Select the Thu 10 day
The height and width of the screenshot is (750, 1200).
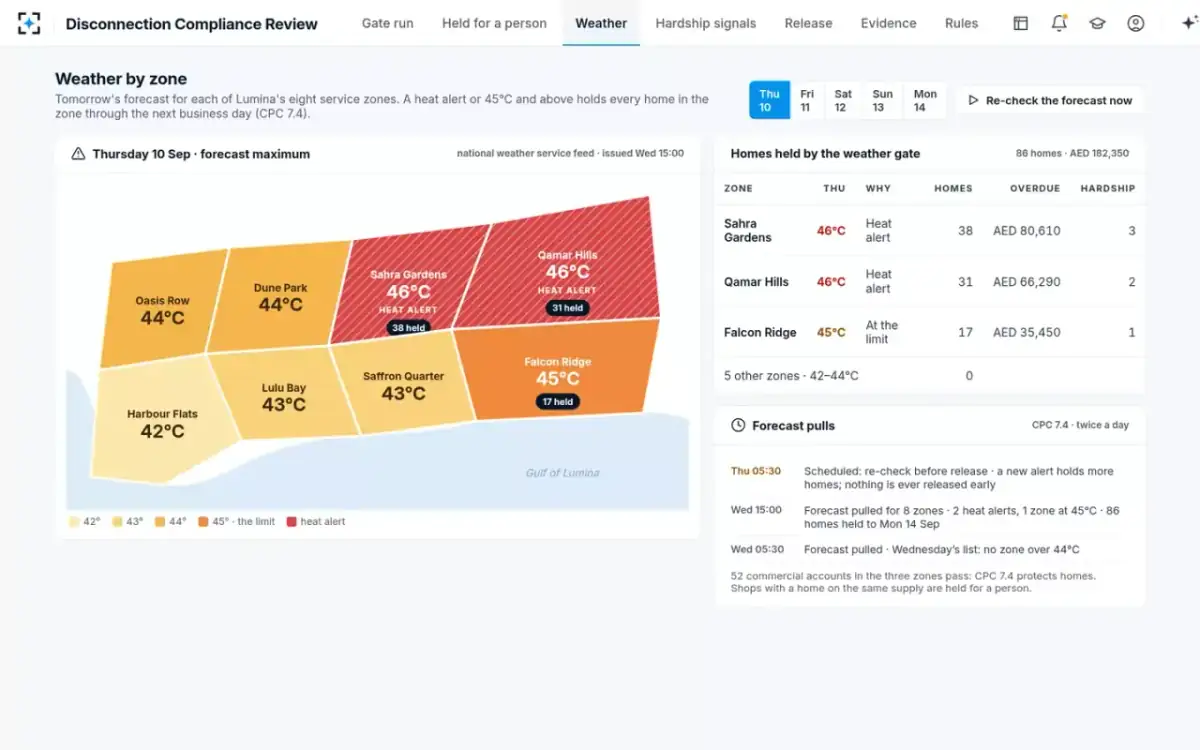tap(769, 100)
